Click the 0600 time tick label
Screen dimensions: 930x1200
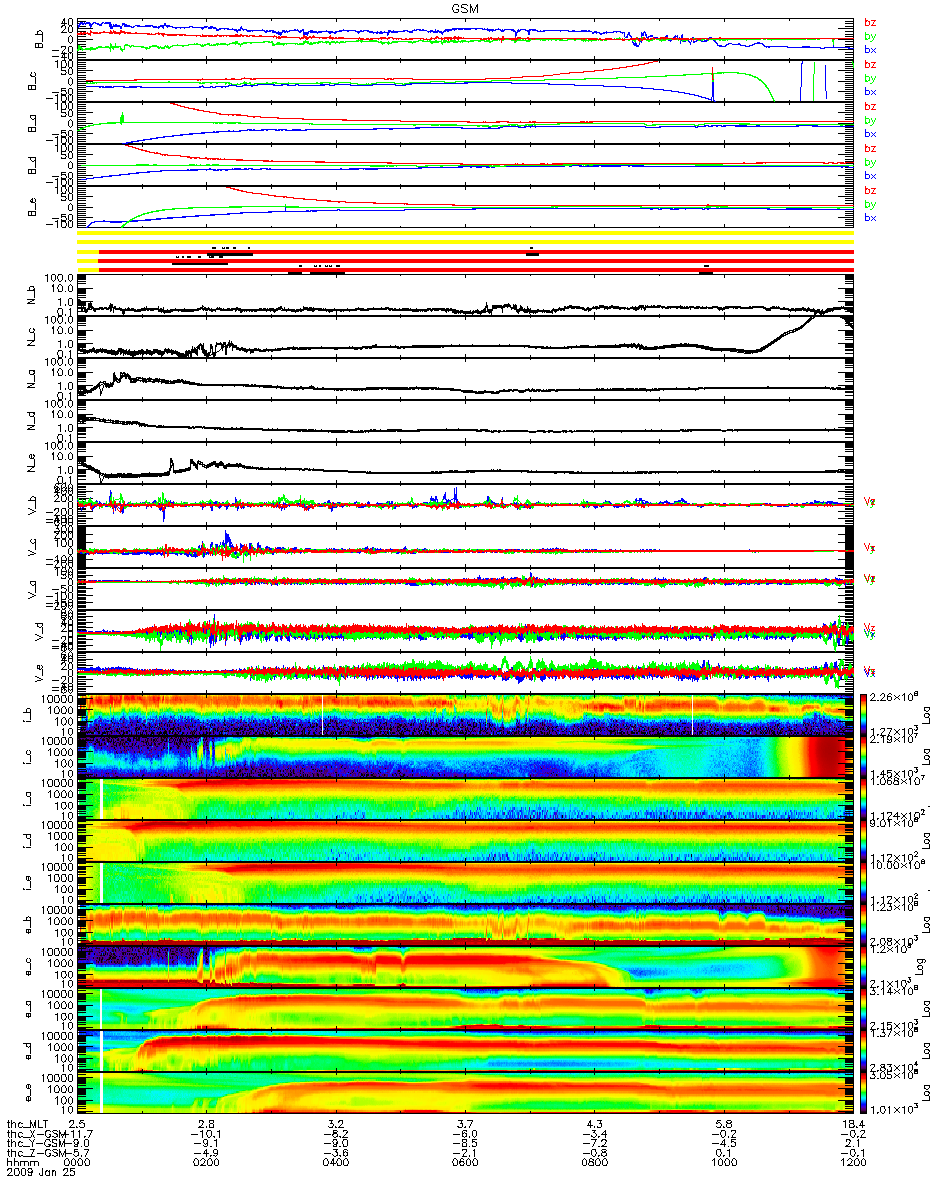(x=464, y=1163)
